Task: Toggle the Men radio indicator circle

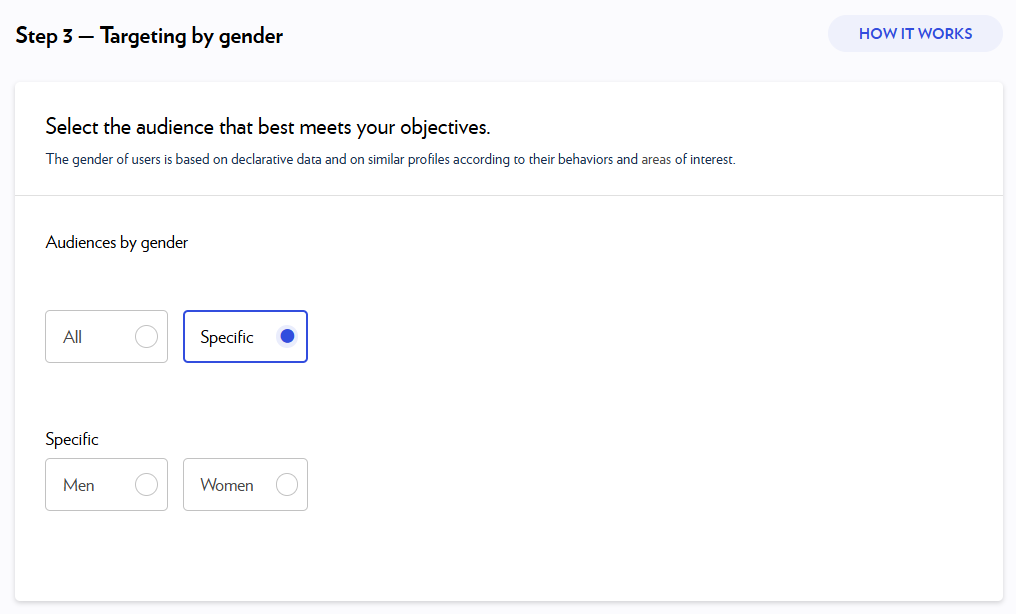Action: pyautogui.click(x=147, y=484)
